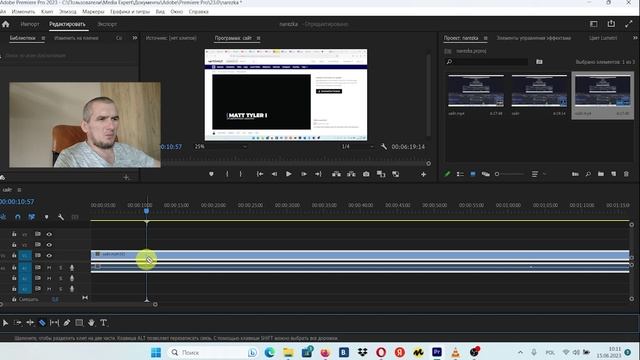
Task: Toggle snapping magnet in timeline
Action: click(18, 217)
